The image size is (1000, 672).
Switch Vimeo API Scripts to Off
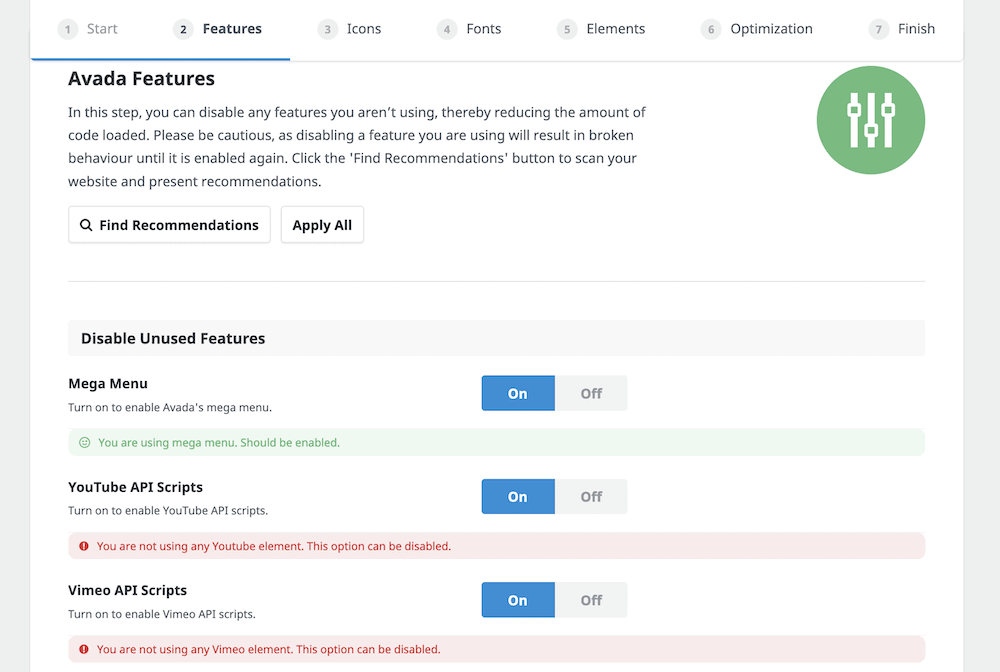pyautogui.click(x=591, y=600)
